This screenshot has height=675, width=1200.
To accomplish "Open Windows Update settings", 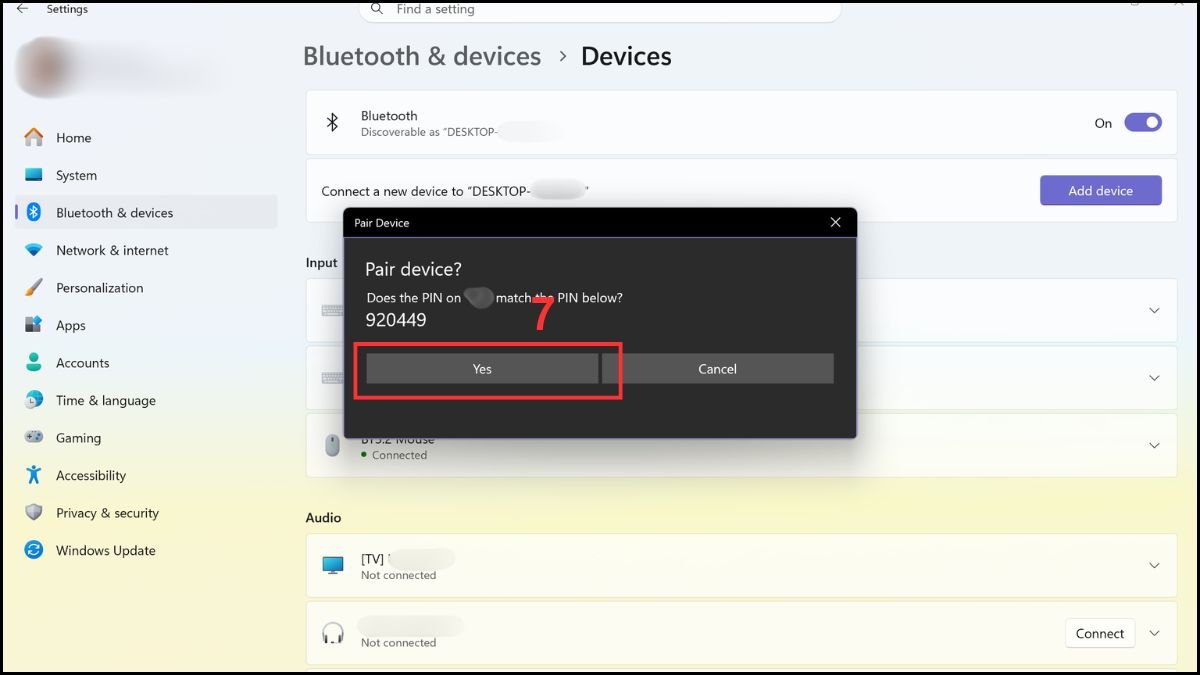I will (146, 550).
